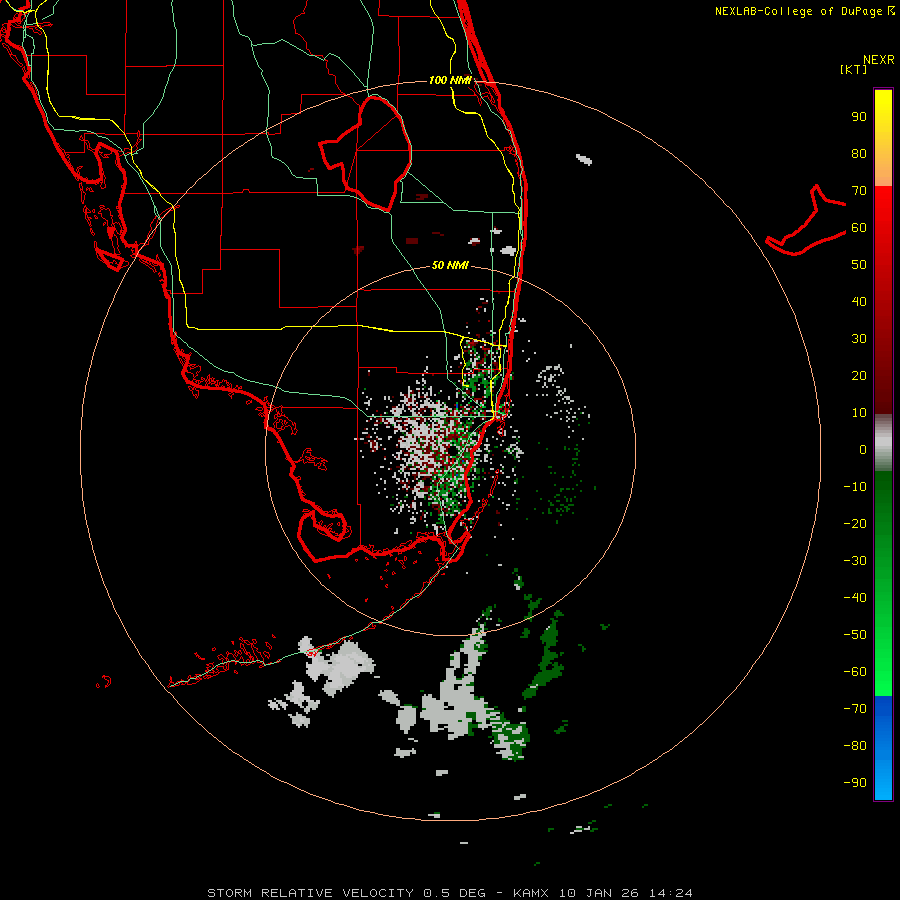Screen dimensions: 900x900
Task: Select the "NEXR" label above the color scale
Action: 878,60
